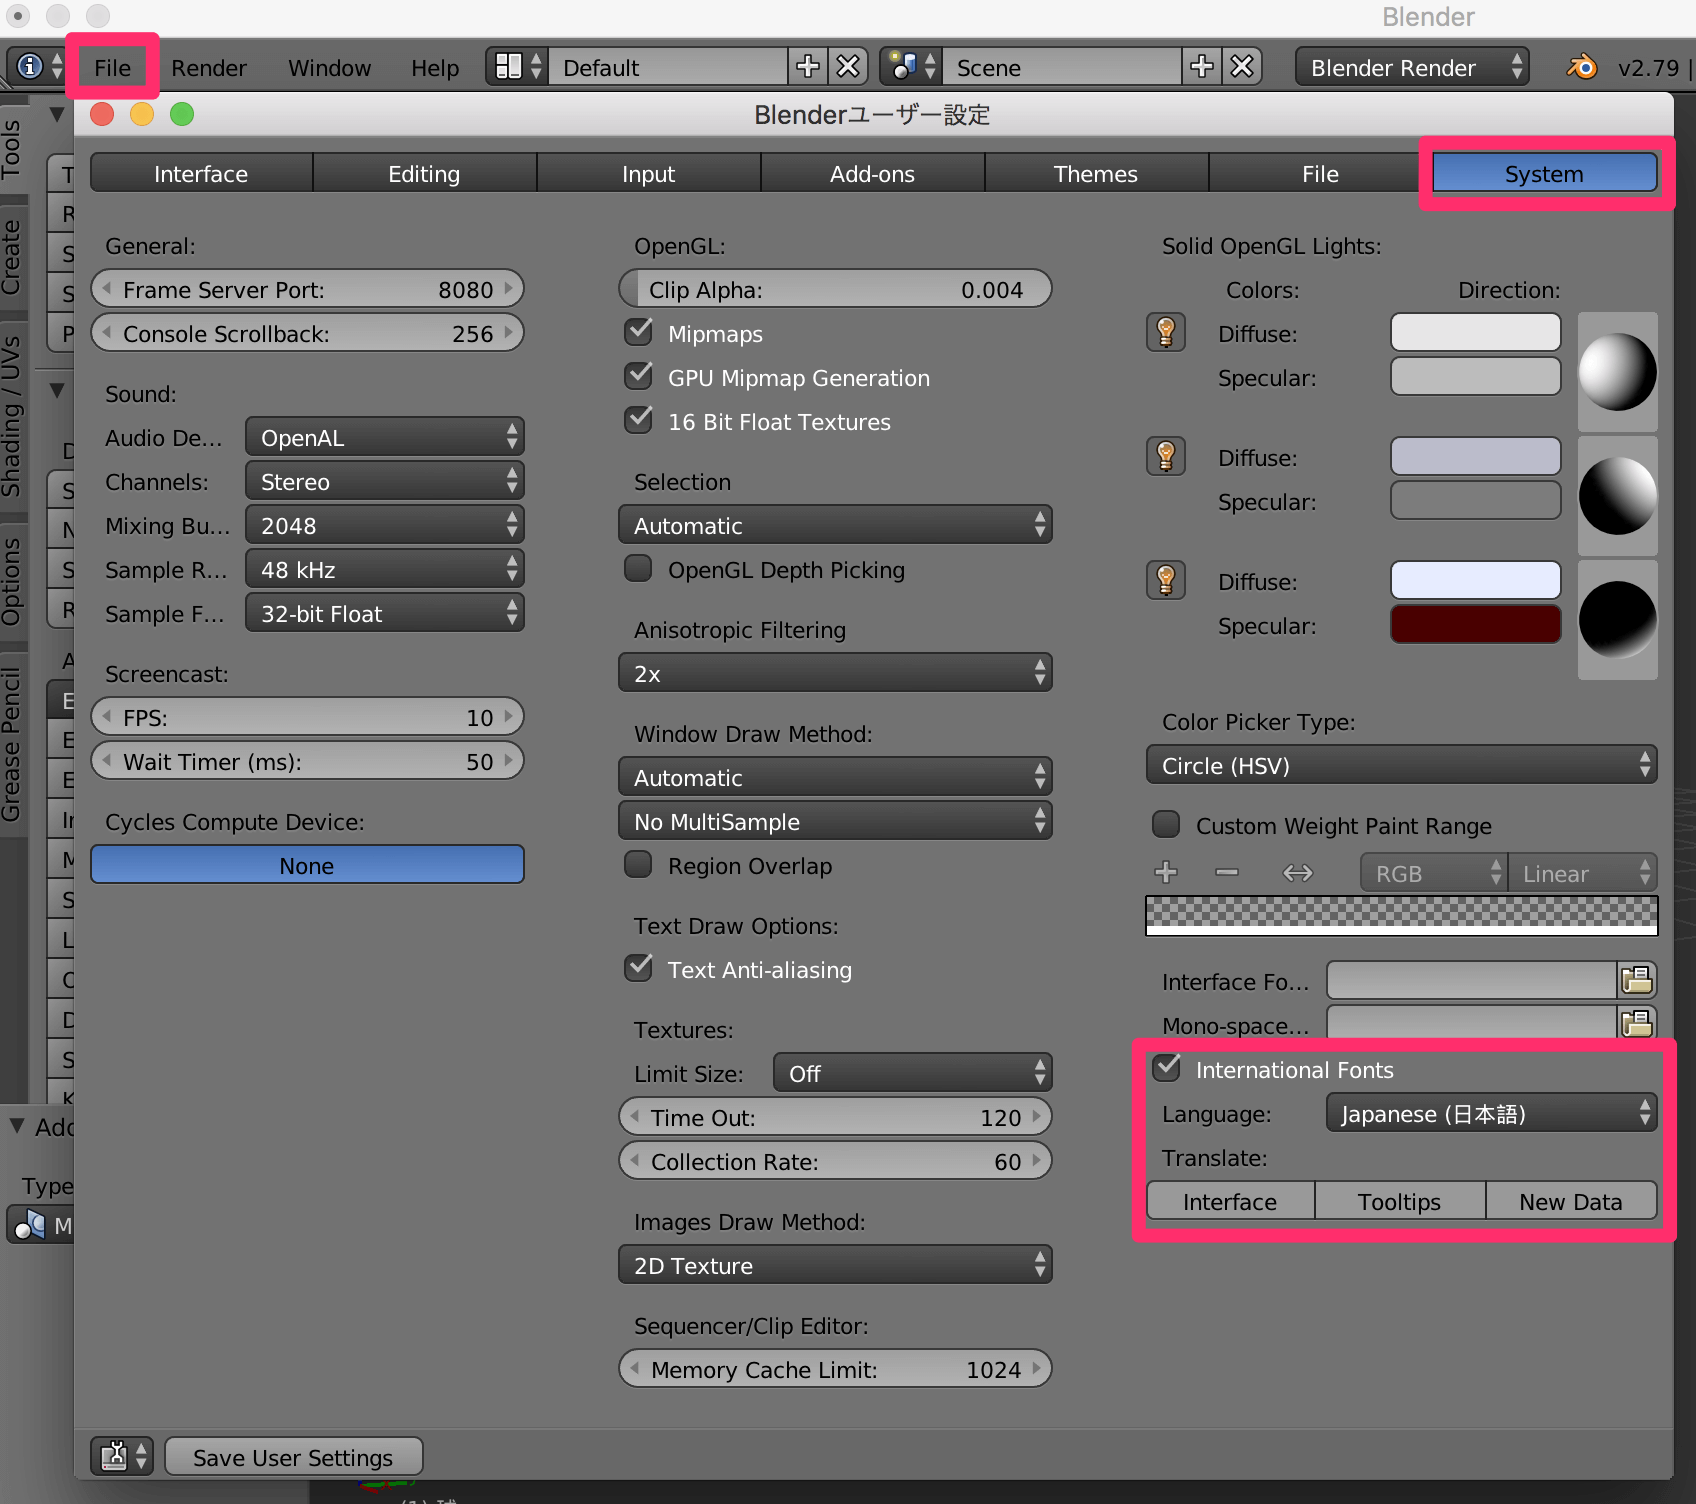Open the Window menu
Image resolution: width=1696 pixels, height=1504 pixels.
pos(329,67)
